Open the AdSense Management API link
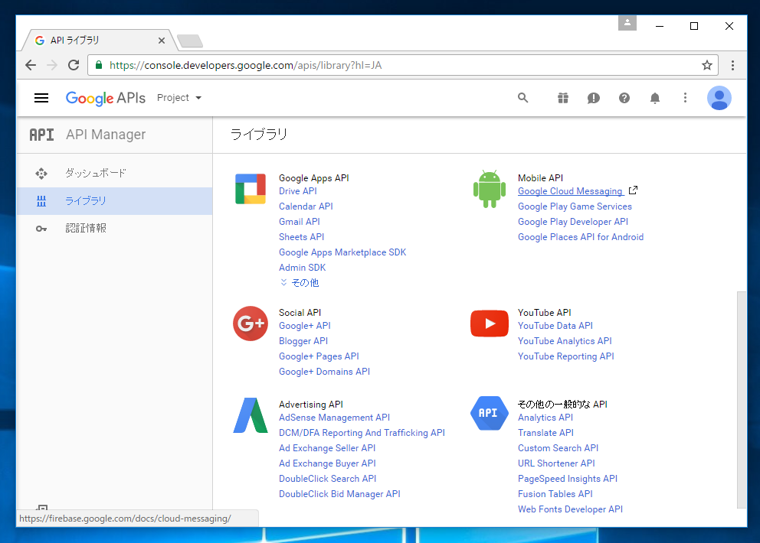760x543 pixels. click(334, 417)
